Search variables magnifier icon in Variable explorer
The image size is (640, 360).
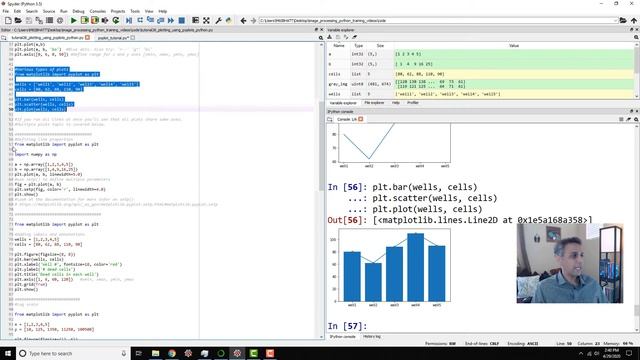coord(636,37)
